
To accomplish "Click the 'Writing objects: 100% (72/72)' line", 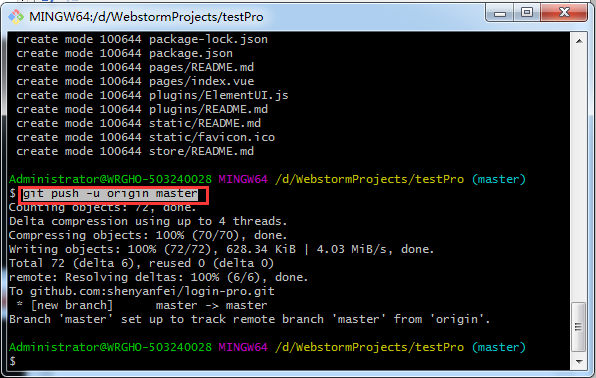I will (x=221, y=249).
